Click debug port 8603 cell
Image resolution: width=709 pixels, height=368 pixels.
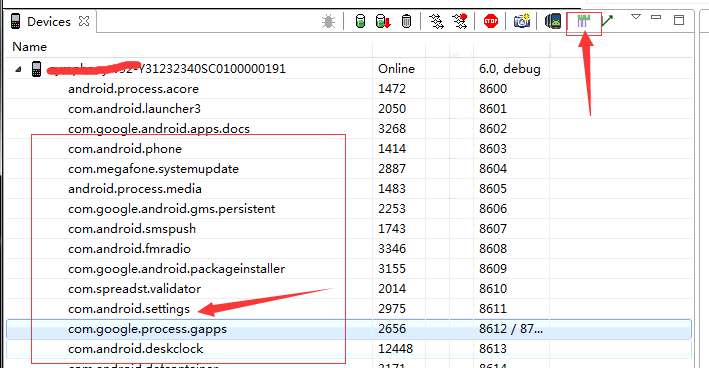point(493,149)
